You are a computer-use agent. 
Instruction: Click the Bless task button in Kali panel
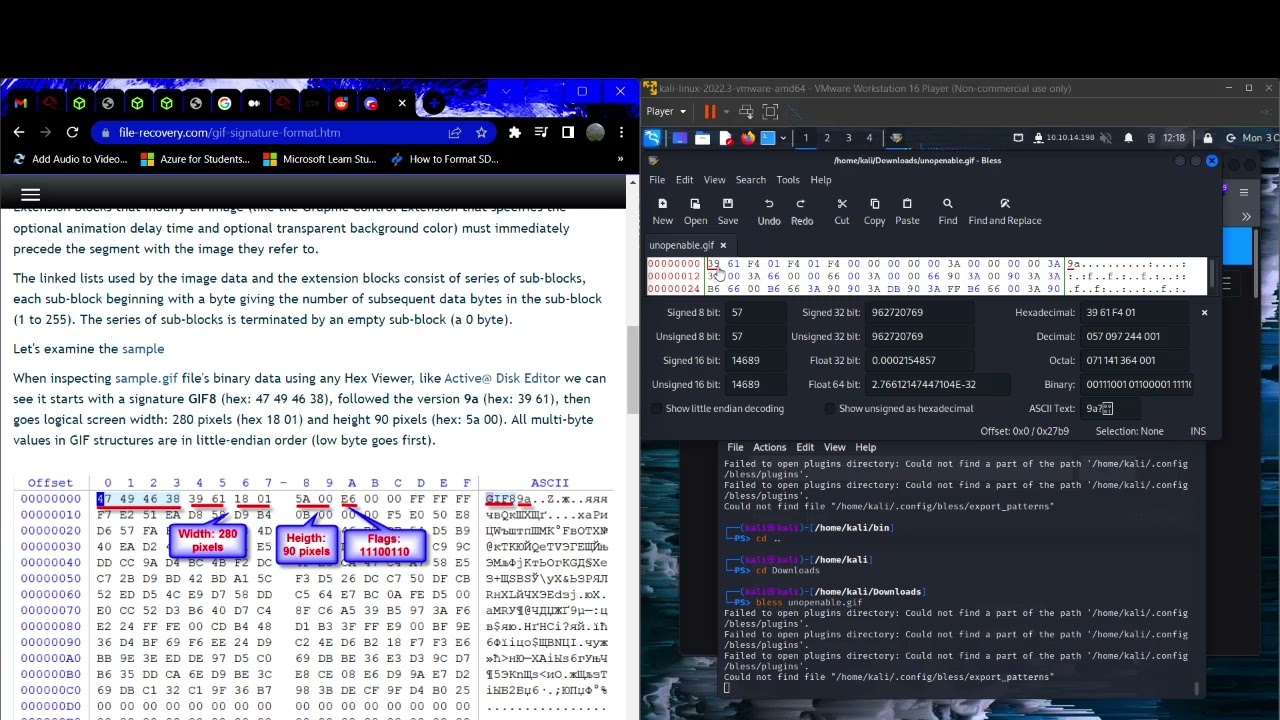(895, 138)
